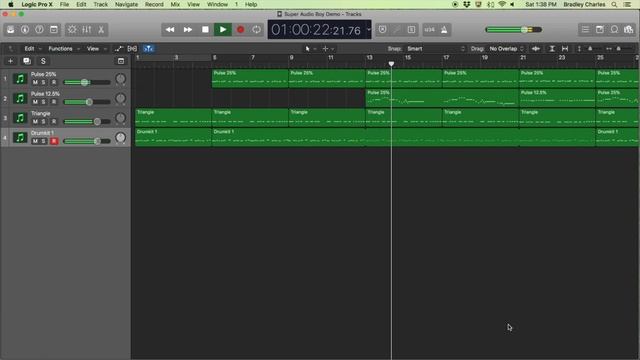Toggle the Count-in 1234 button
The height and width of the screenshot is (360, 640).
click(x=429, y=29)
